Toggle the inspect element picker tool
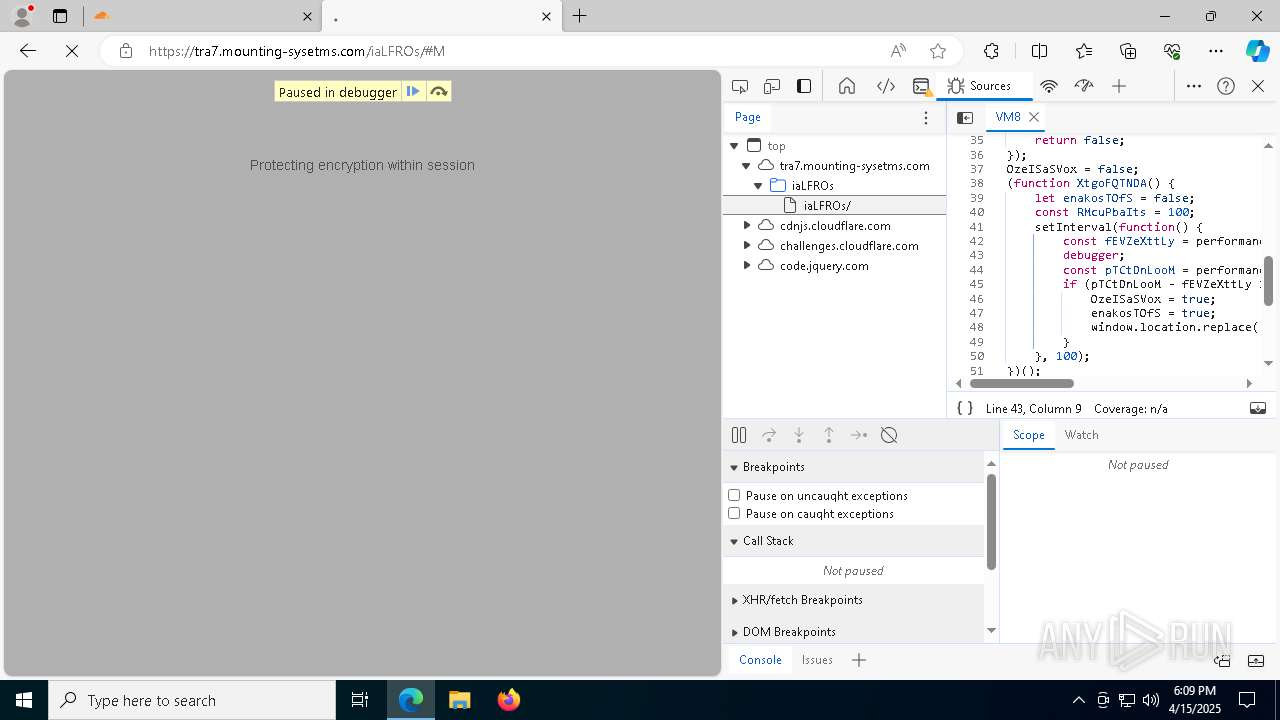 [x=740, y=86]
